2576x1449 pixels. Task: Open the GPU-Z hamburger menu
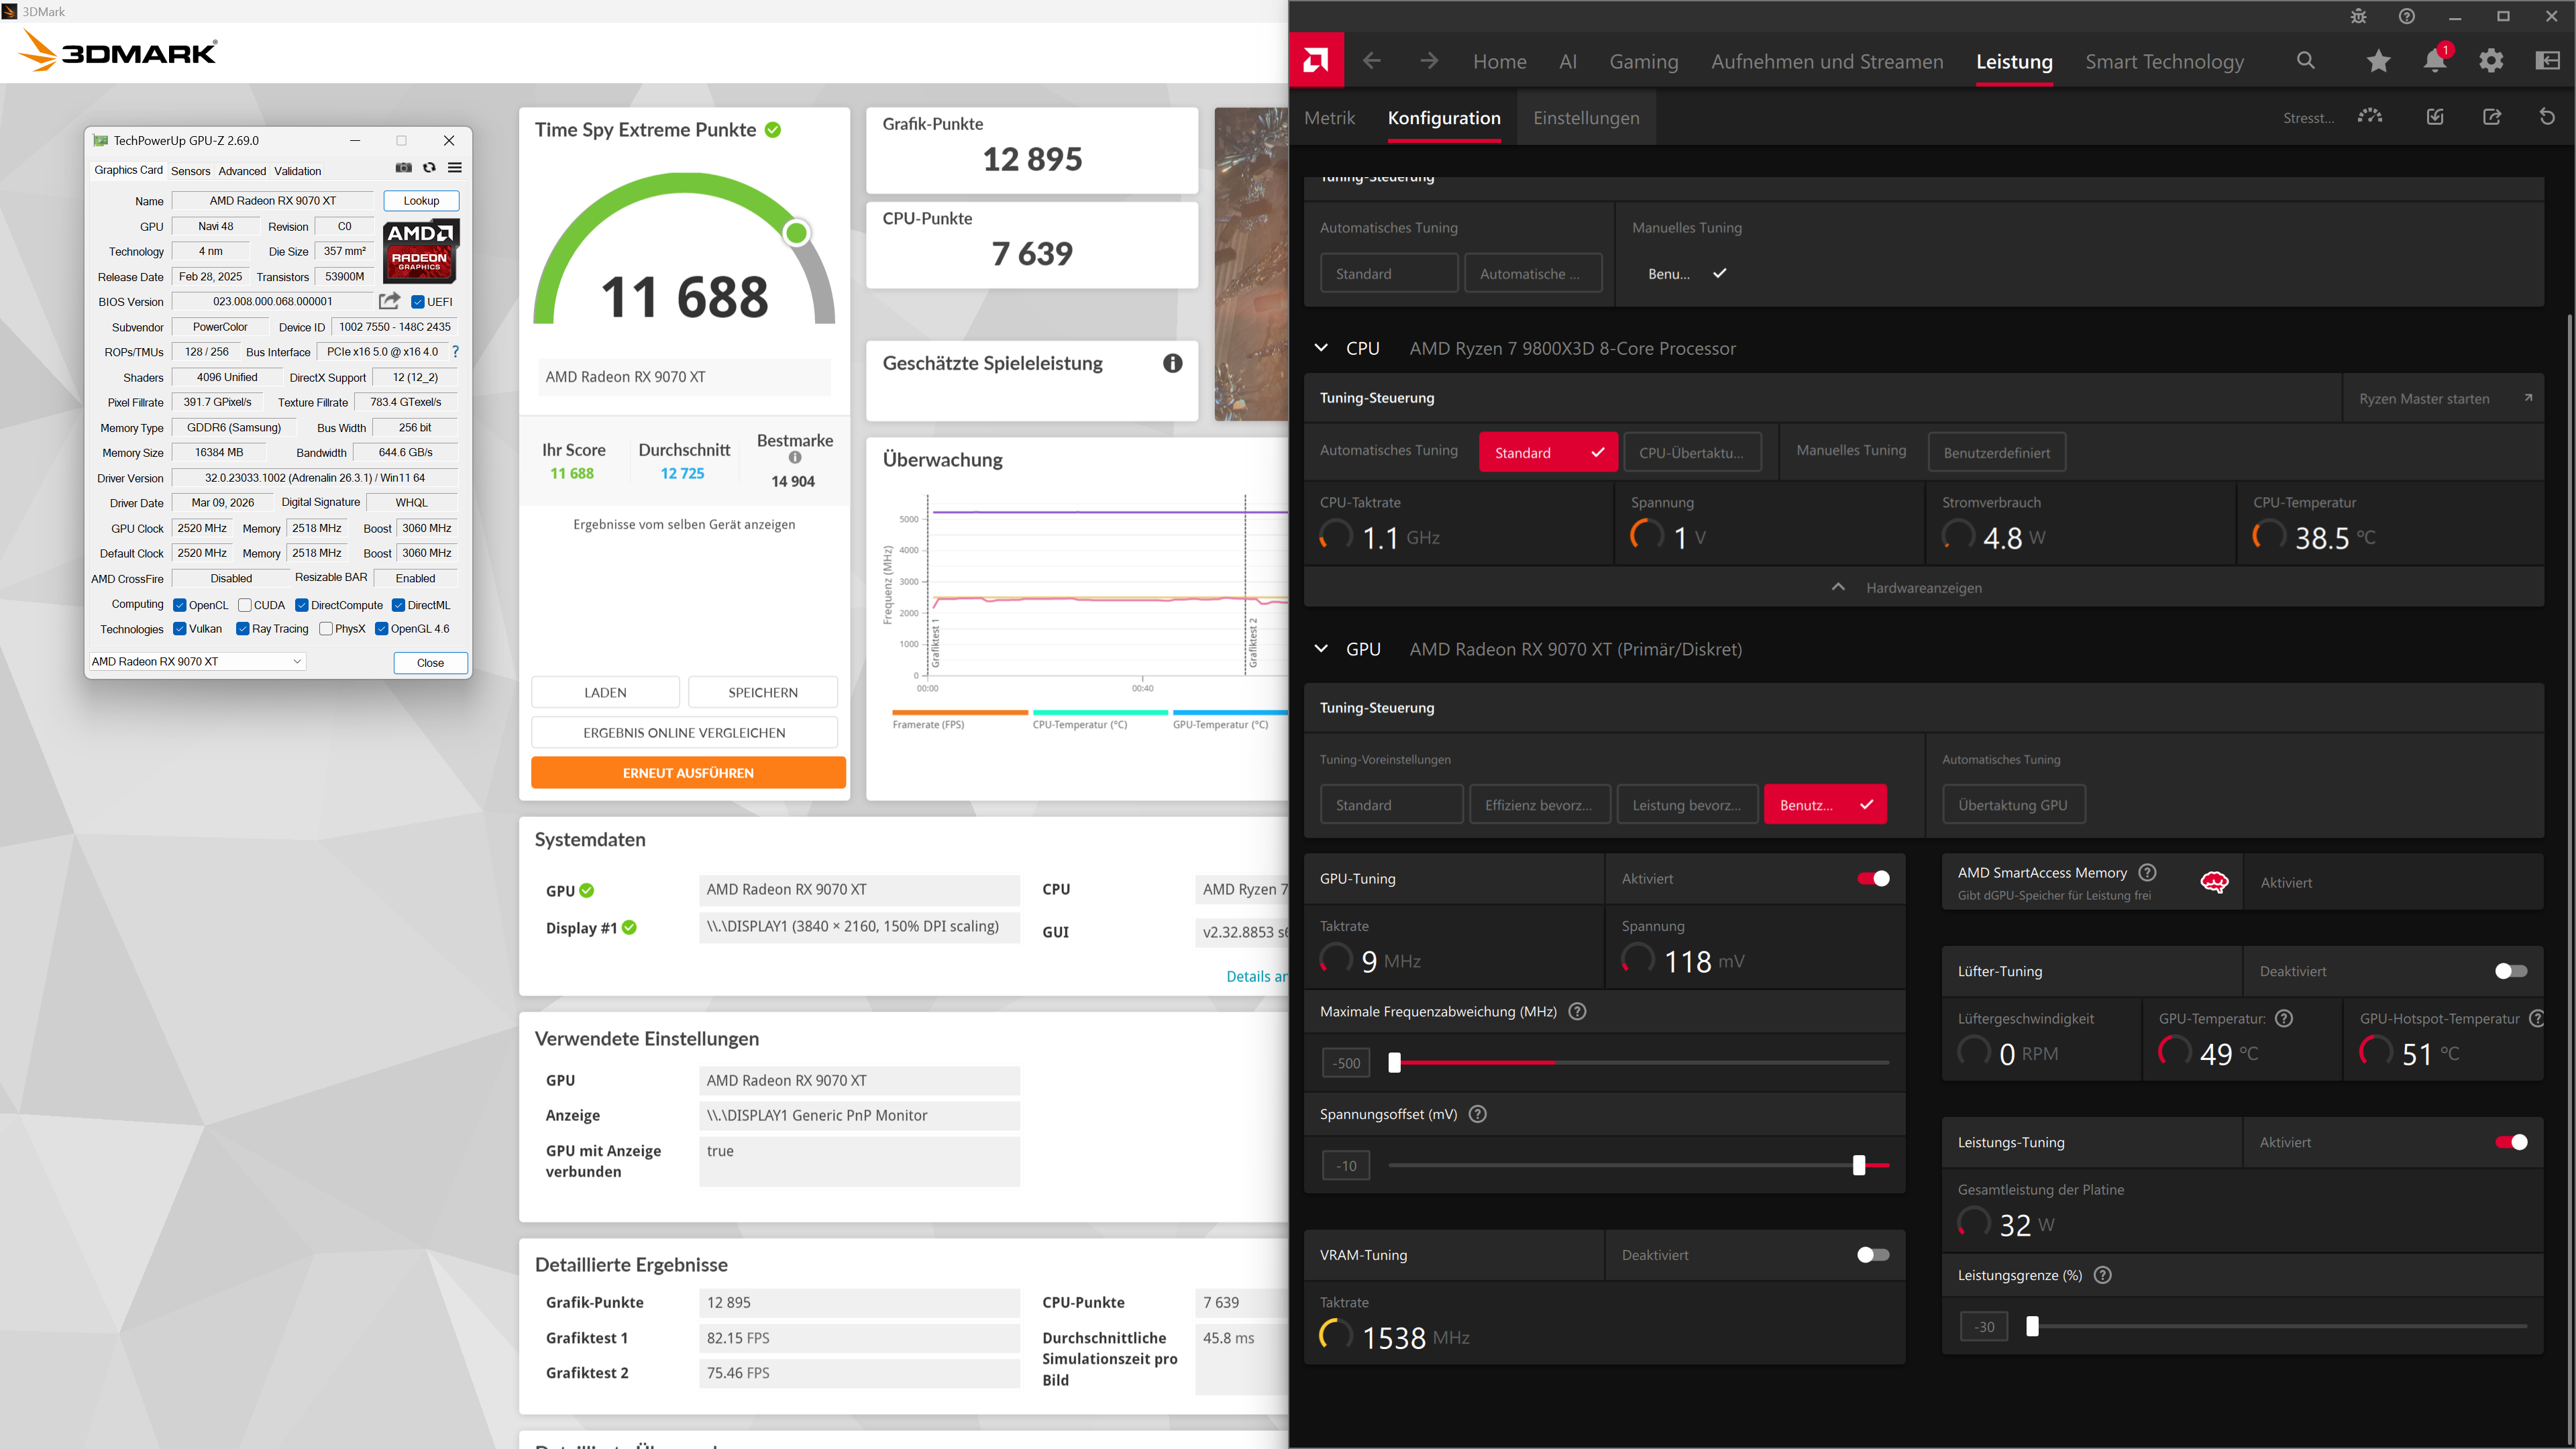point(455,168)
